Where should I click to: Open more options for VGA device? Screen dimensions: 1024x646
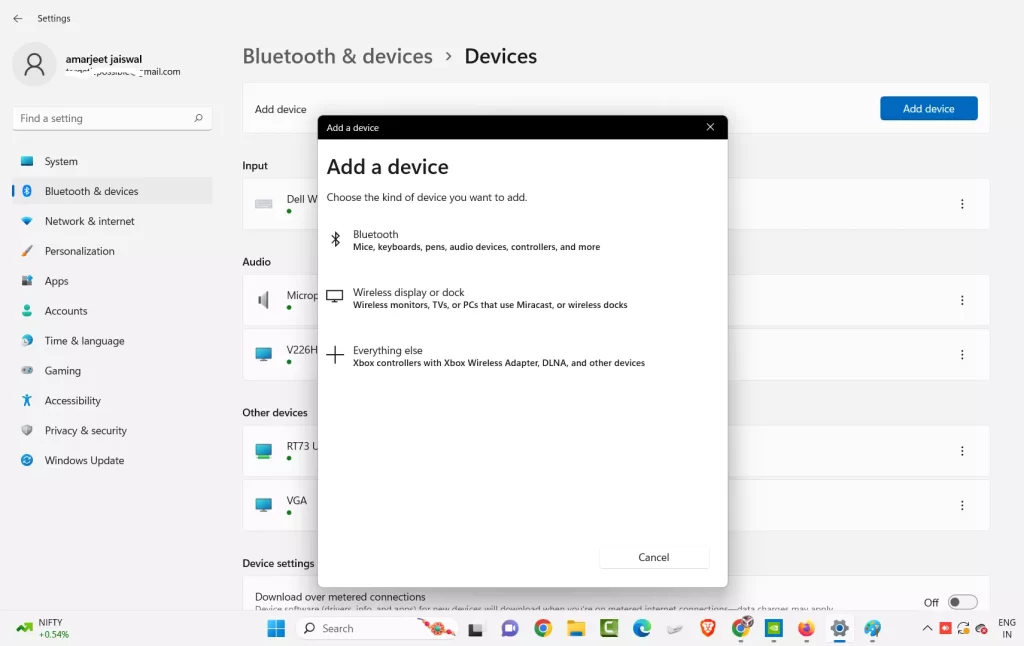962,505
